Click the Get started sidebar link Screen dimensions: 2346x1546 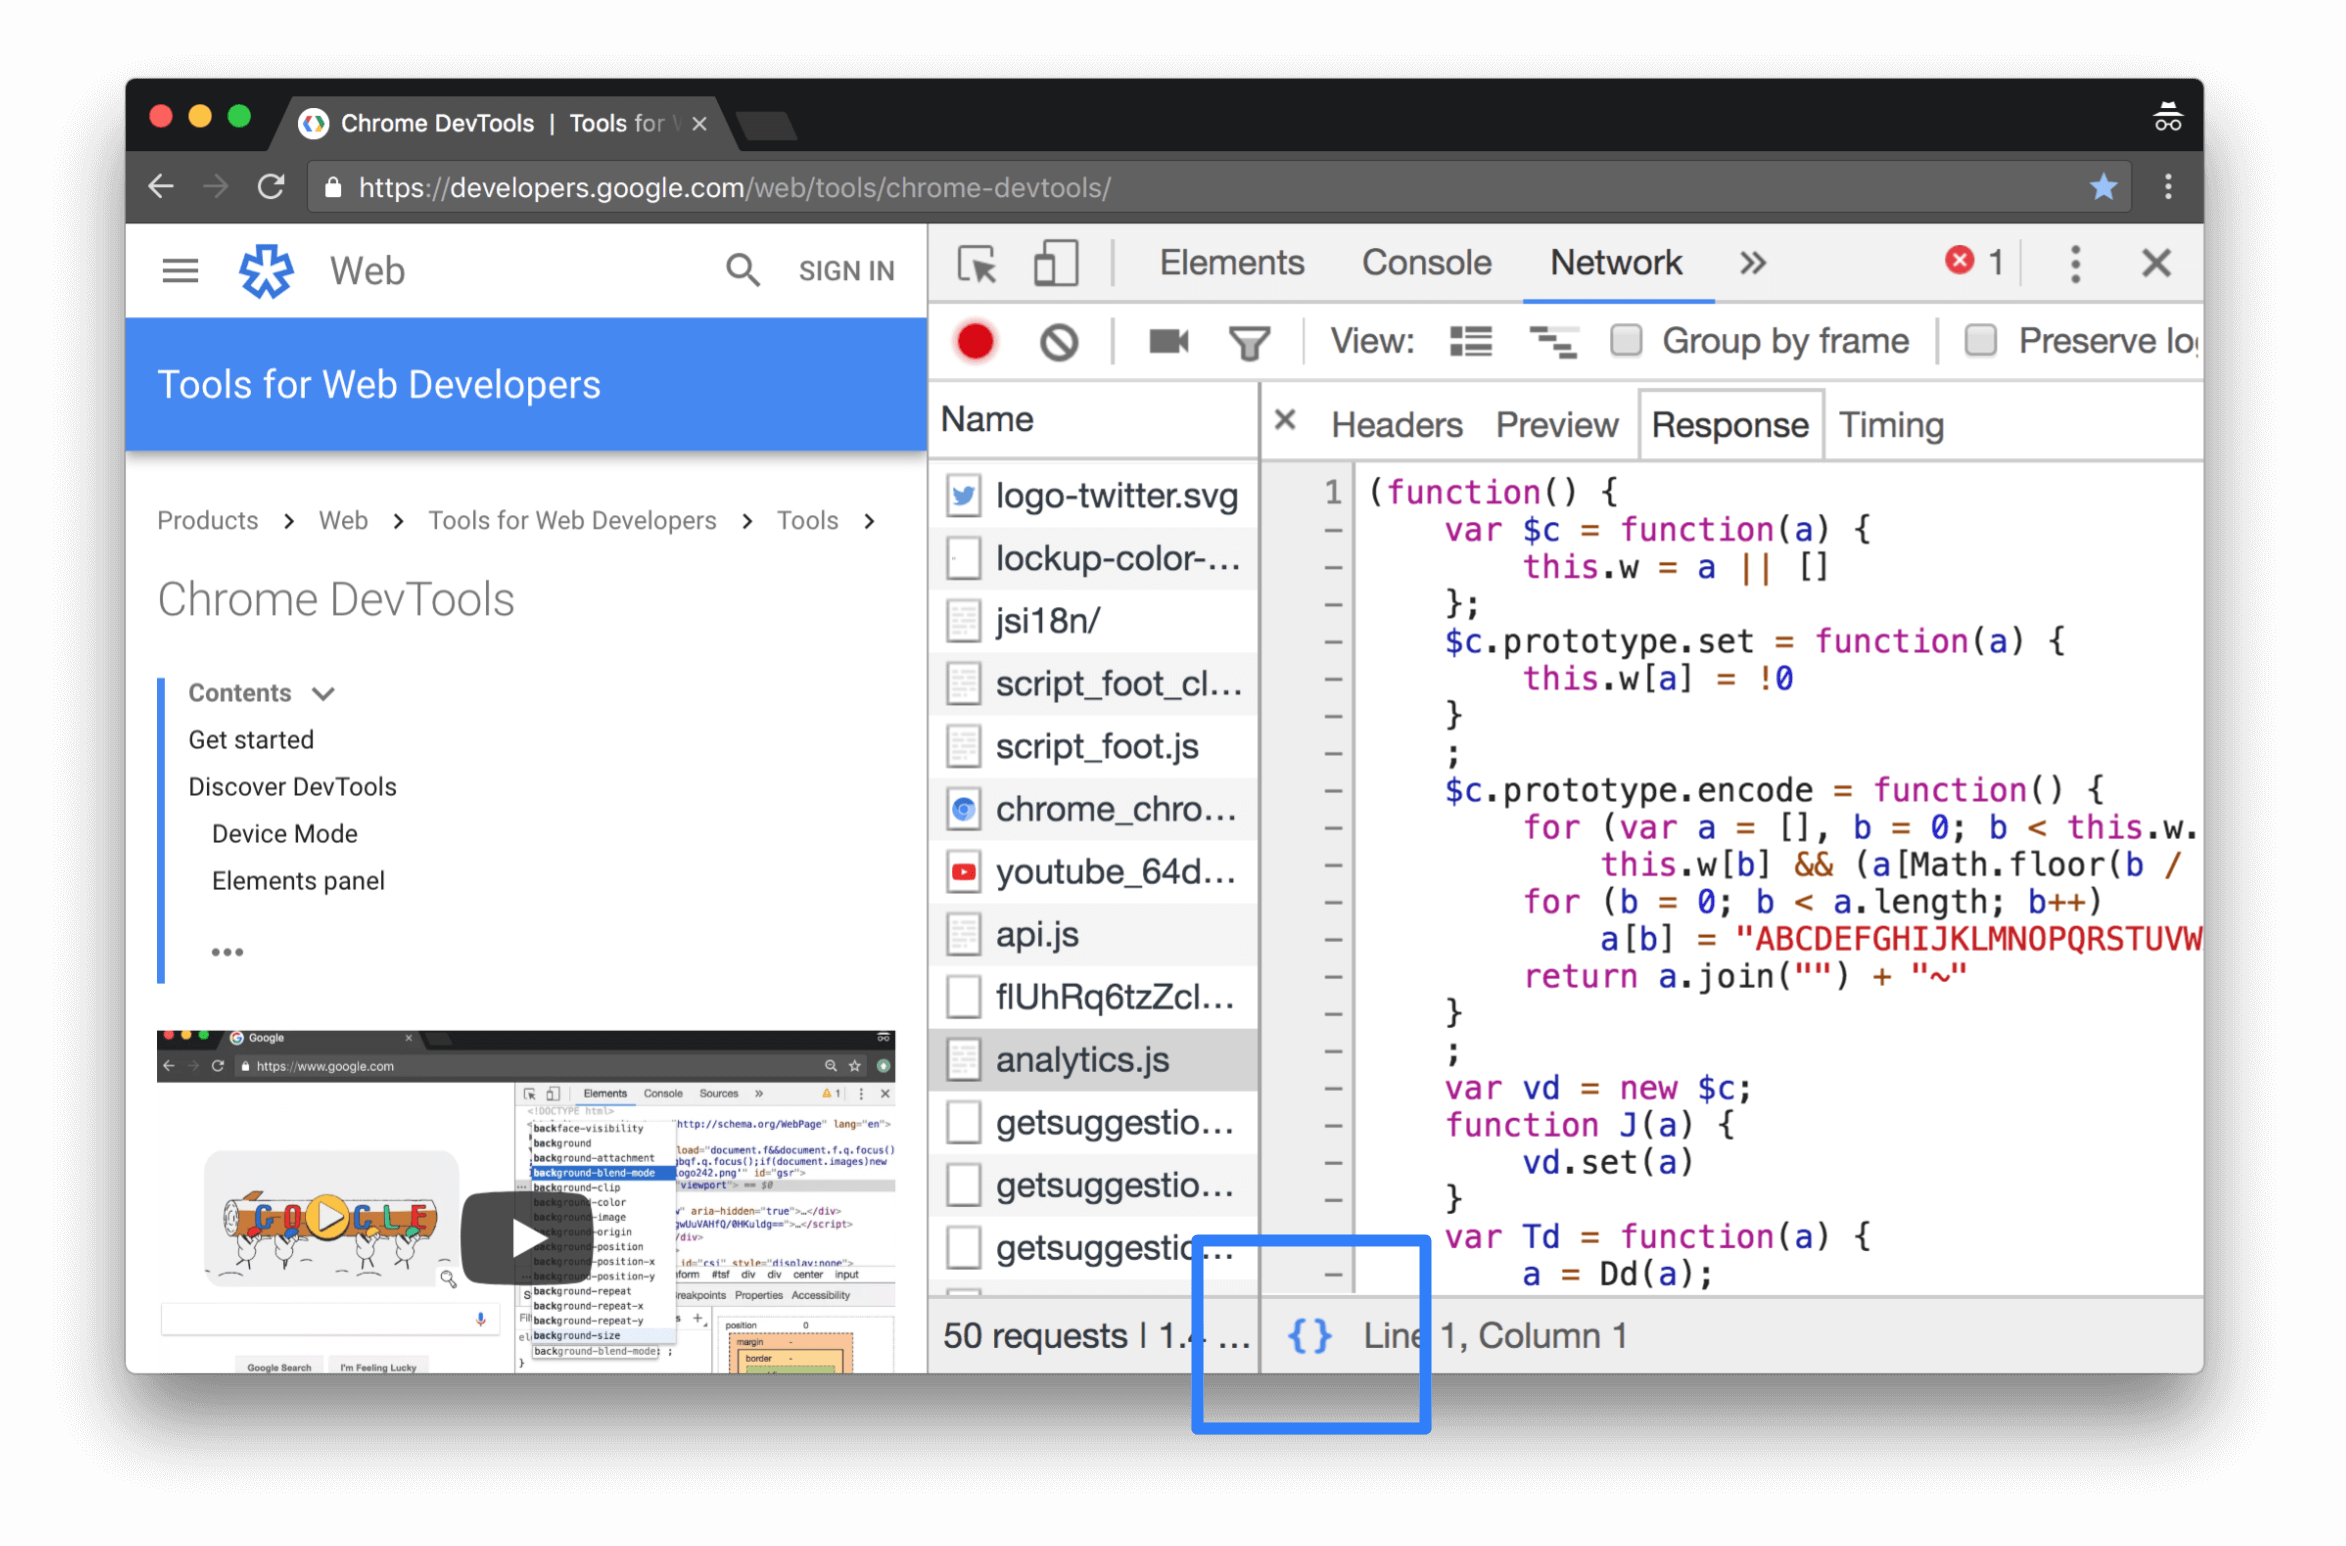tap(250, 740)
